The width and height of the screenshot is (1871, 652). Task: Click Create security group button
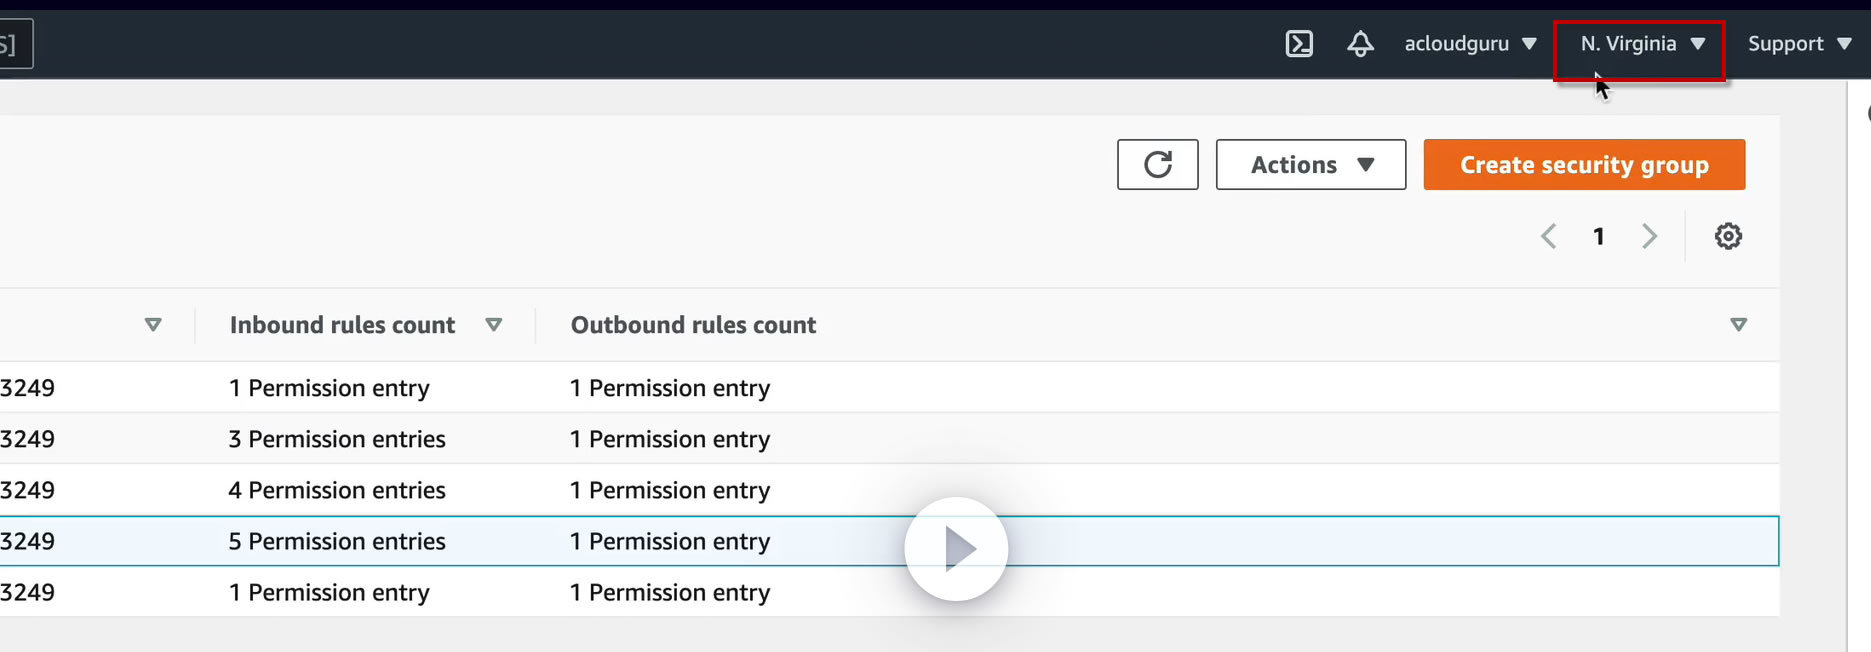tap(1584, 165)
